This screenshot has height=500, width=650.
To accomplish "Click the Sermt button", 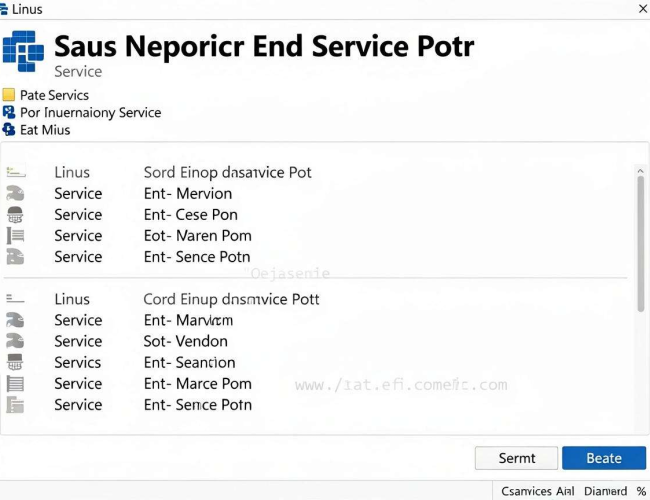I will click(516, 458).
